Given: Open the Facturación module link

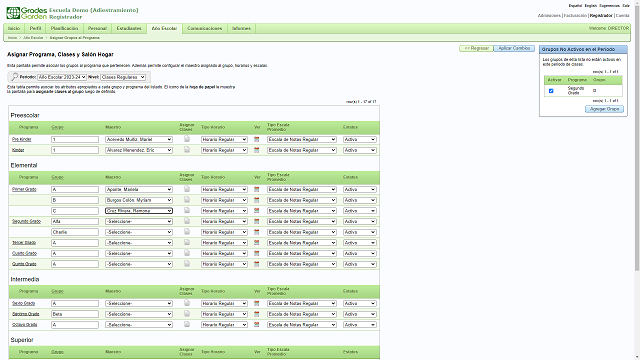Looking at the screenshot, I should coord(575,16).
